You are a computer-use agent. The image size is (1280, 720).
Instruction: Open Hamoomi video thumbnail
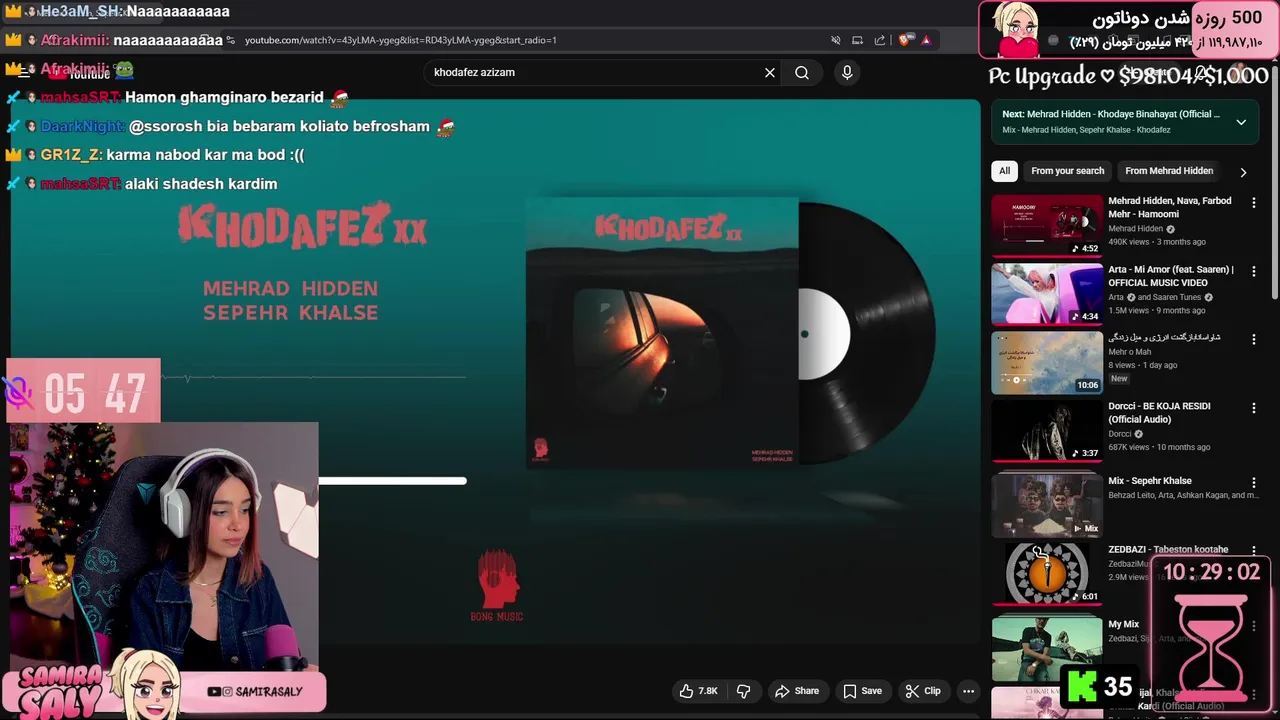pyautogui.click(x=1047, y=225)
